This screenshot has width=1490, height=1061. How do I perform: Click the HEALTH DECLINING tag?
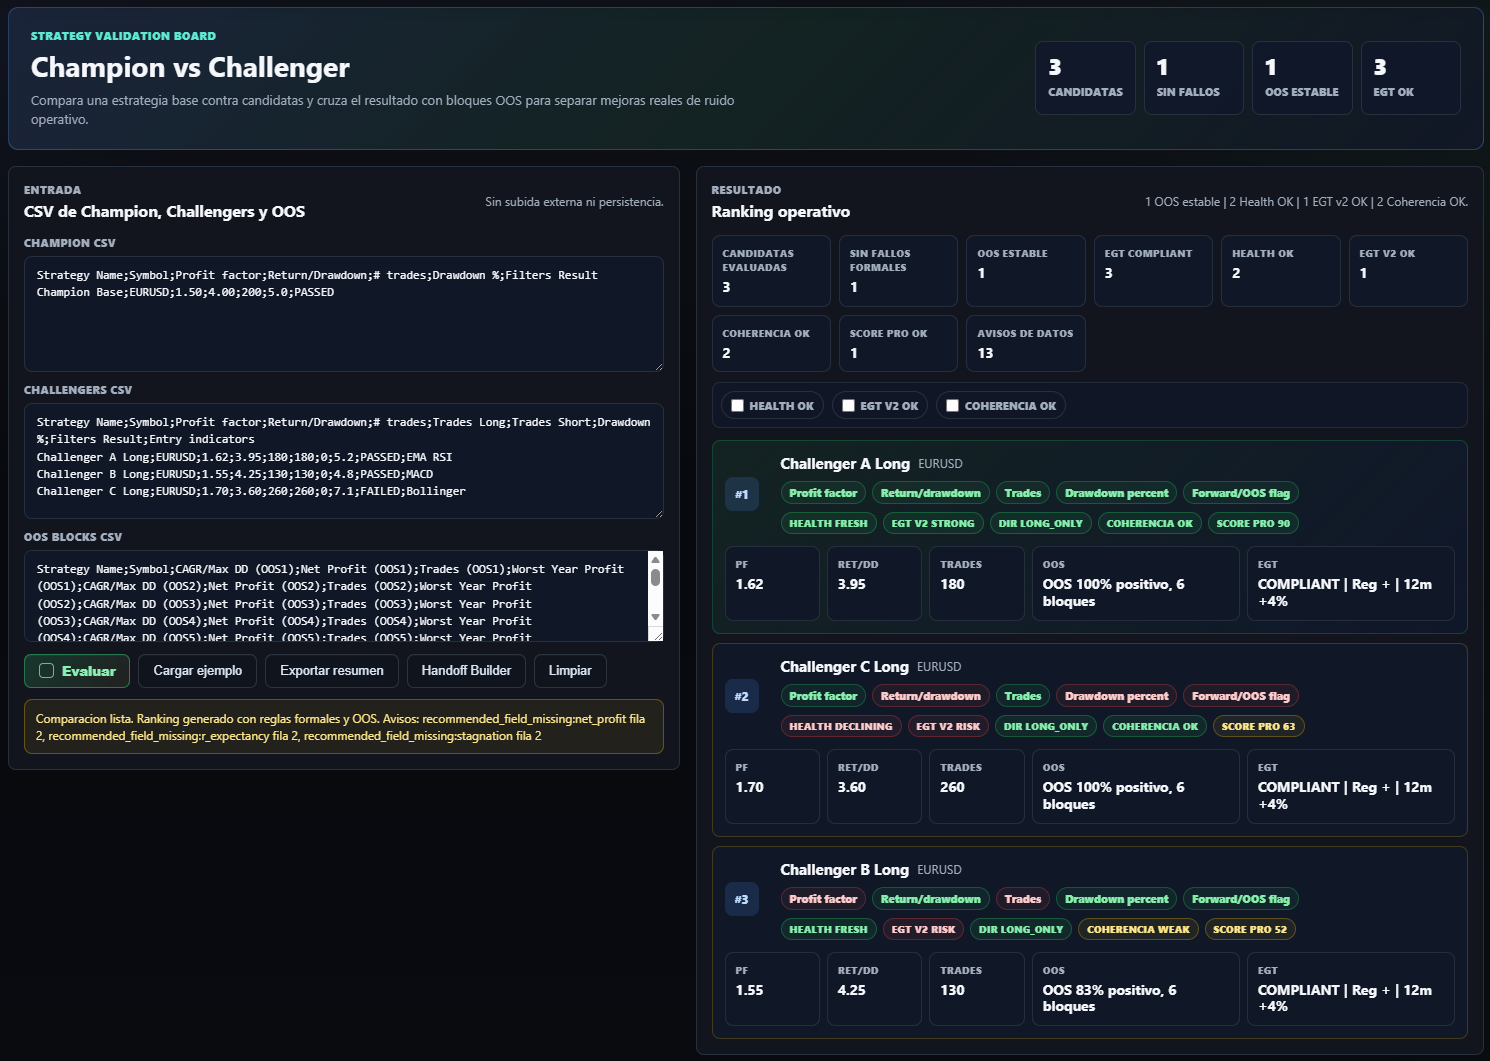[840, 726]
